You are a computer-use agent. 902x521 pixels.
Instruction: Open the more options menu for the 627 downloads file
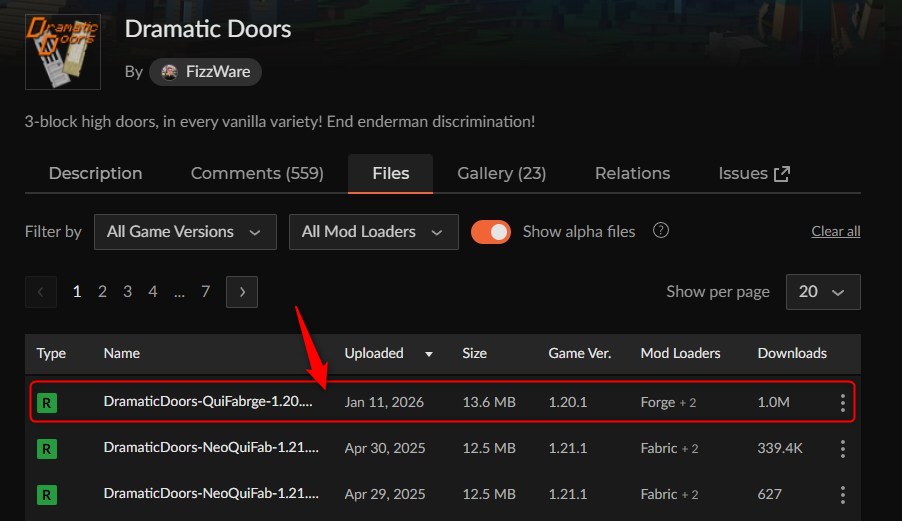(843, 495)
